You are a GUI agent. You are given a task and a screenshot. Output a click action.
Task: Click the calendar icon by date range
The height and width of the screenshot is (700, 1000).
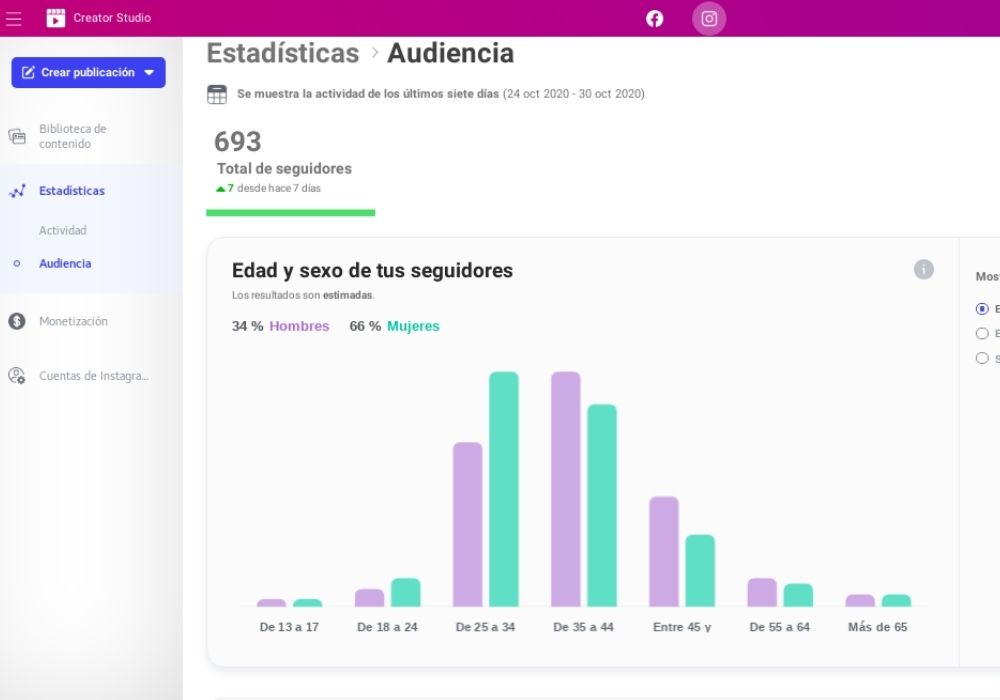(217, 95)
